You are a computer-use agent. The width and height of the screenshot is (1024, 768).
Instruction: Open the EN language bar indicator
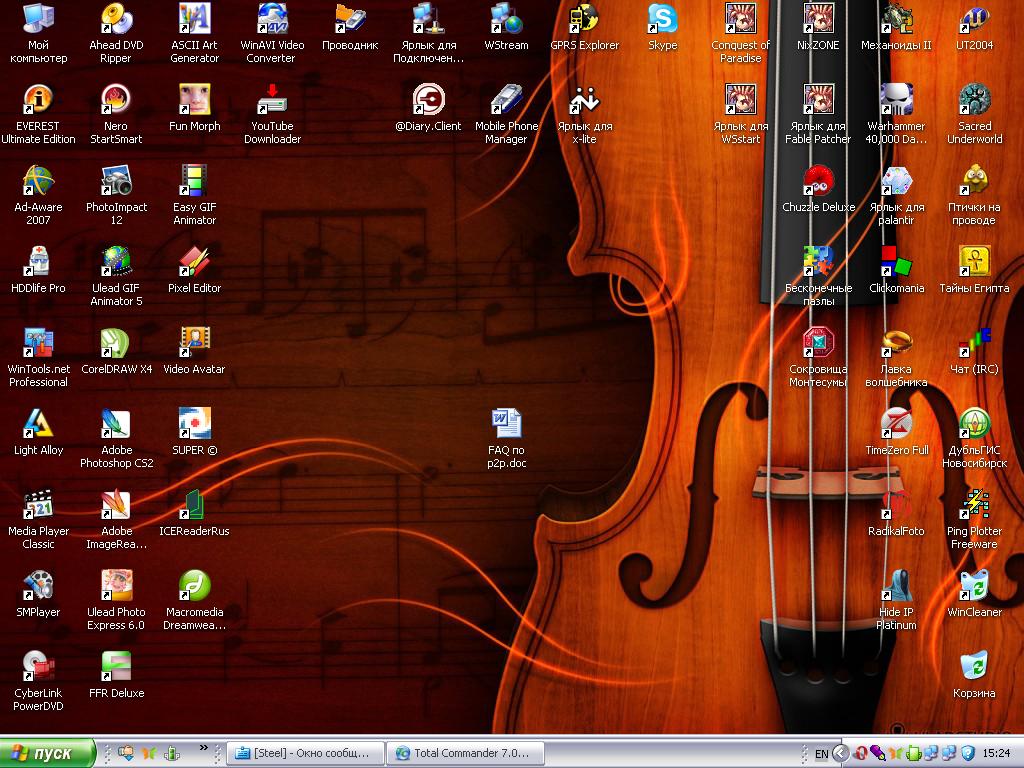tap(821, 753)
